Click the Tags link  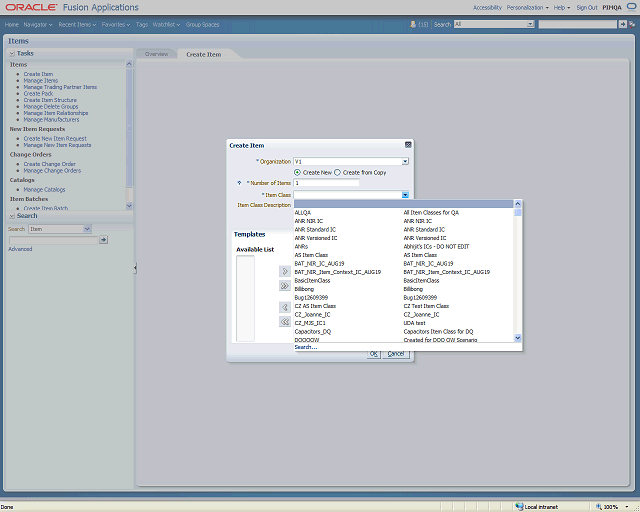coord(142,25)
